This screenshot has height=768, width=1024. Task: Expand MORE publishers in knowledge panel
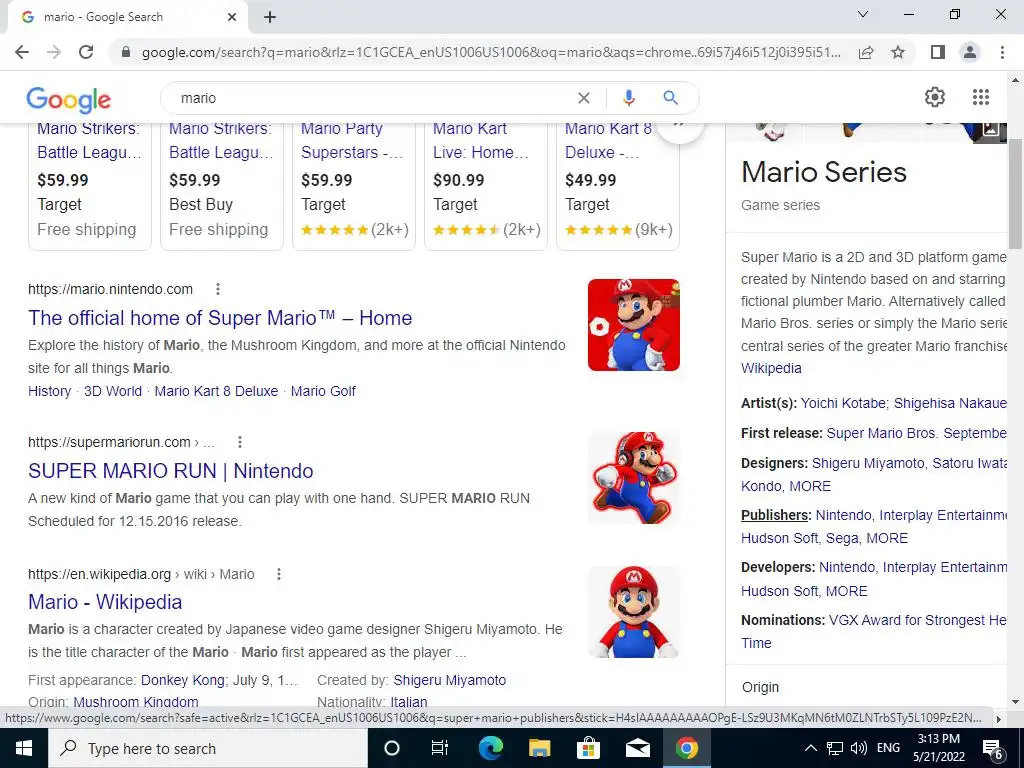887,538
